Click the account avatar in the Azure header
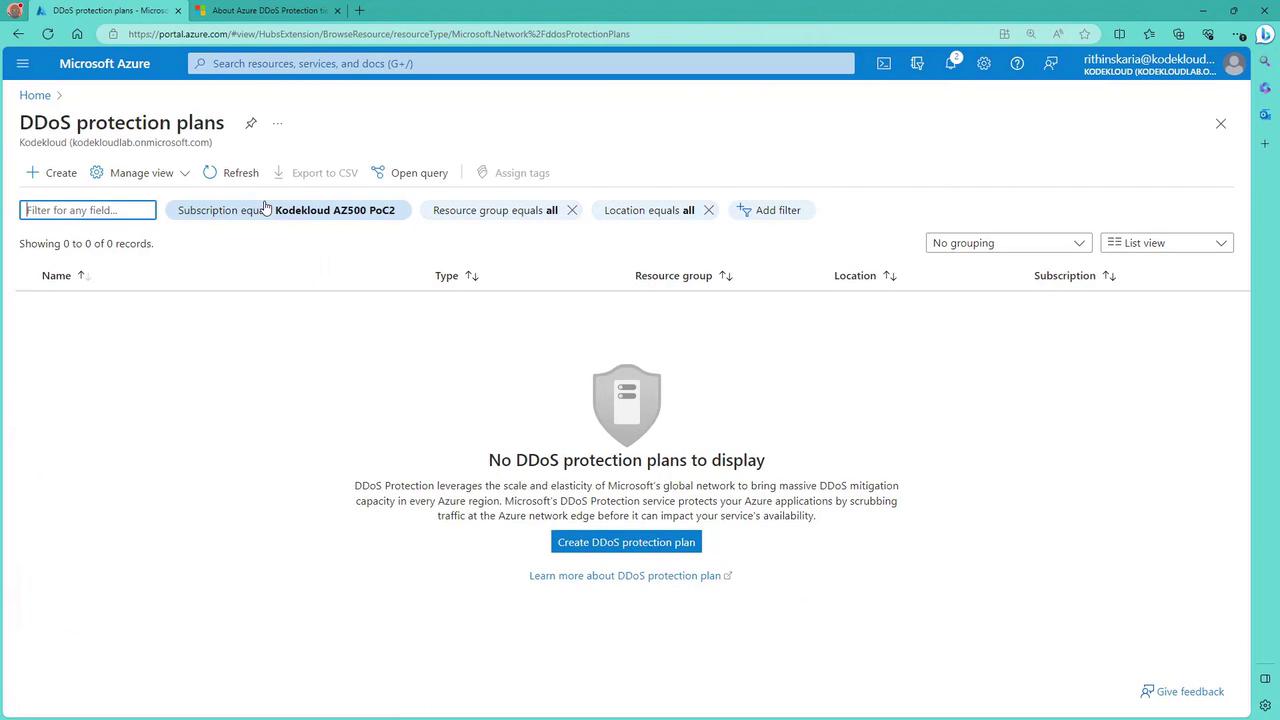 coord(1234,64)
